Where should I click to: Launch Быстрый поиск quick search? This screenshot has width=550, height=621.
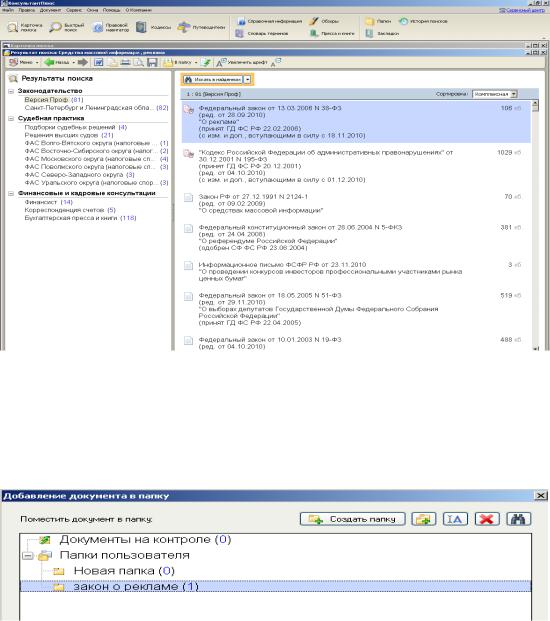tap(67, 27)
